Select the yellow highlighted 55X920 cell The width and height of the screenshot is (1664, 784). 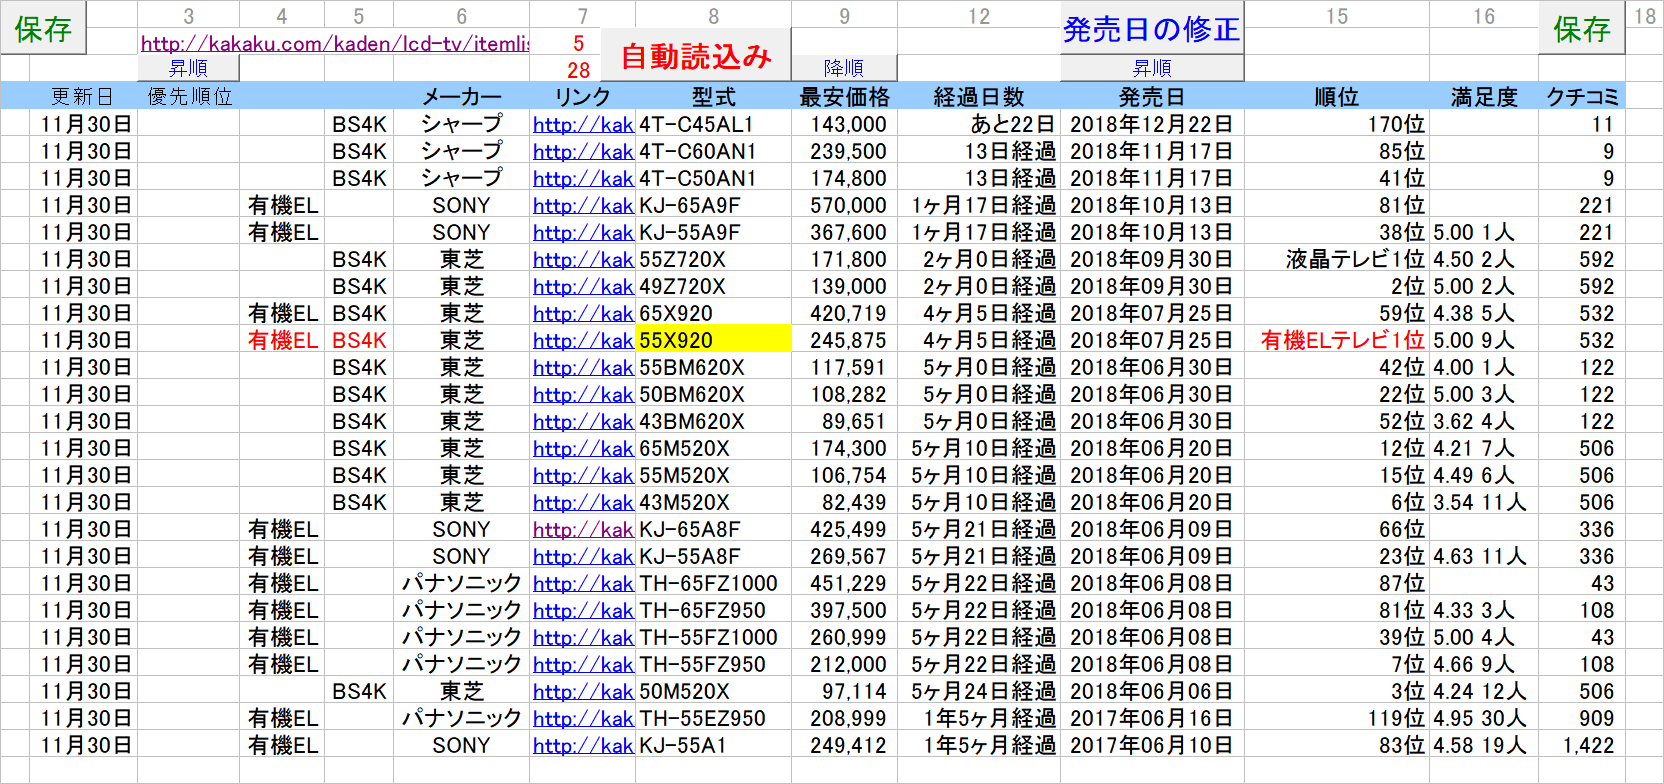coord(713,340)
